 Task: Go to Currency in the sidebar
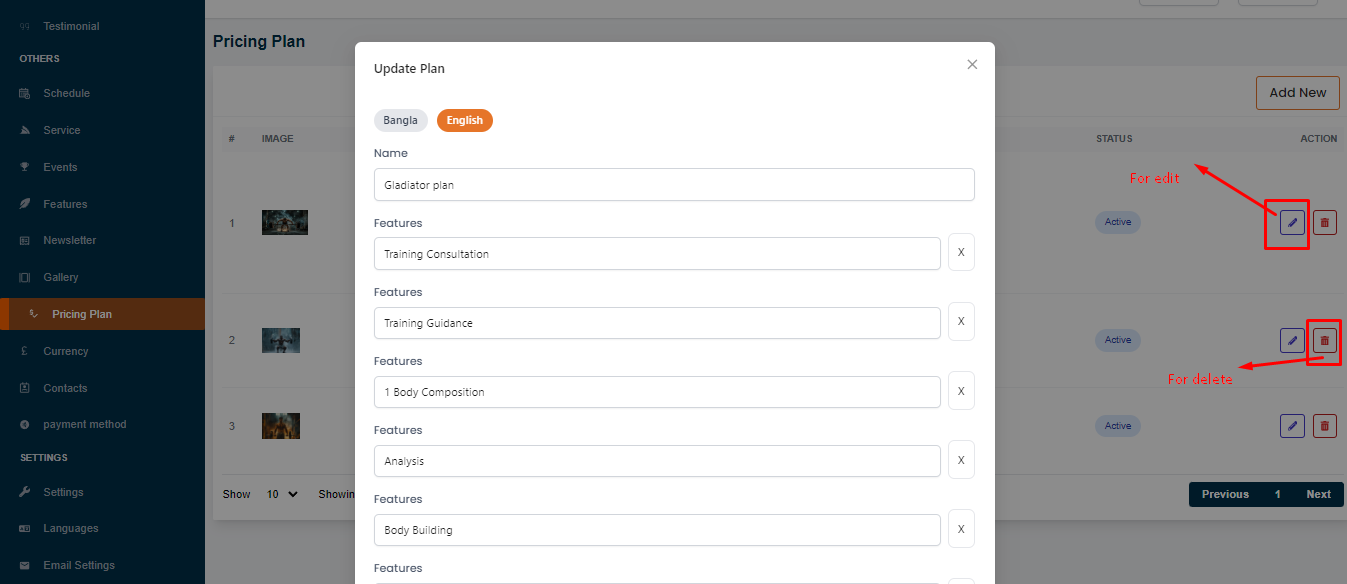click(65, 351)
